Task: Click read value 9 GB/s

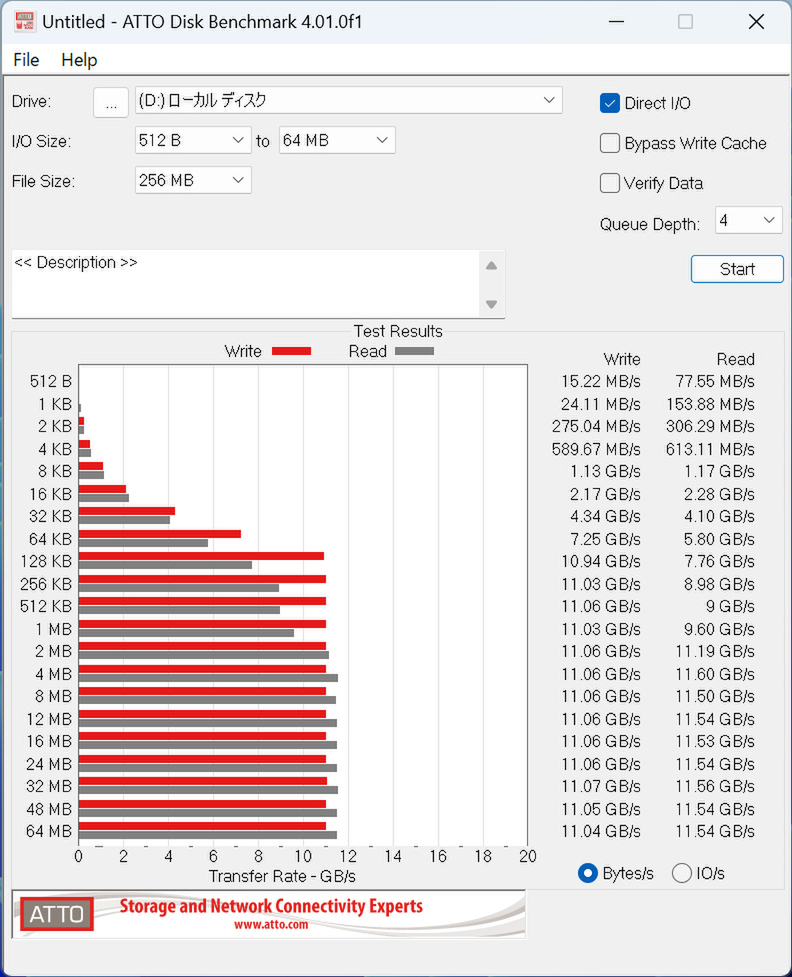Action: click(730, 606)
